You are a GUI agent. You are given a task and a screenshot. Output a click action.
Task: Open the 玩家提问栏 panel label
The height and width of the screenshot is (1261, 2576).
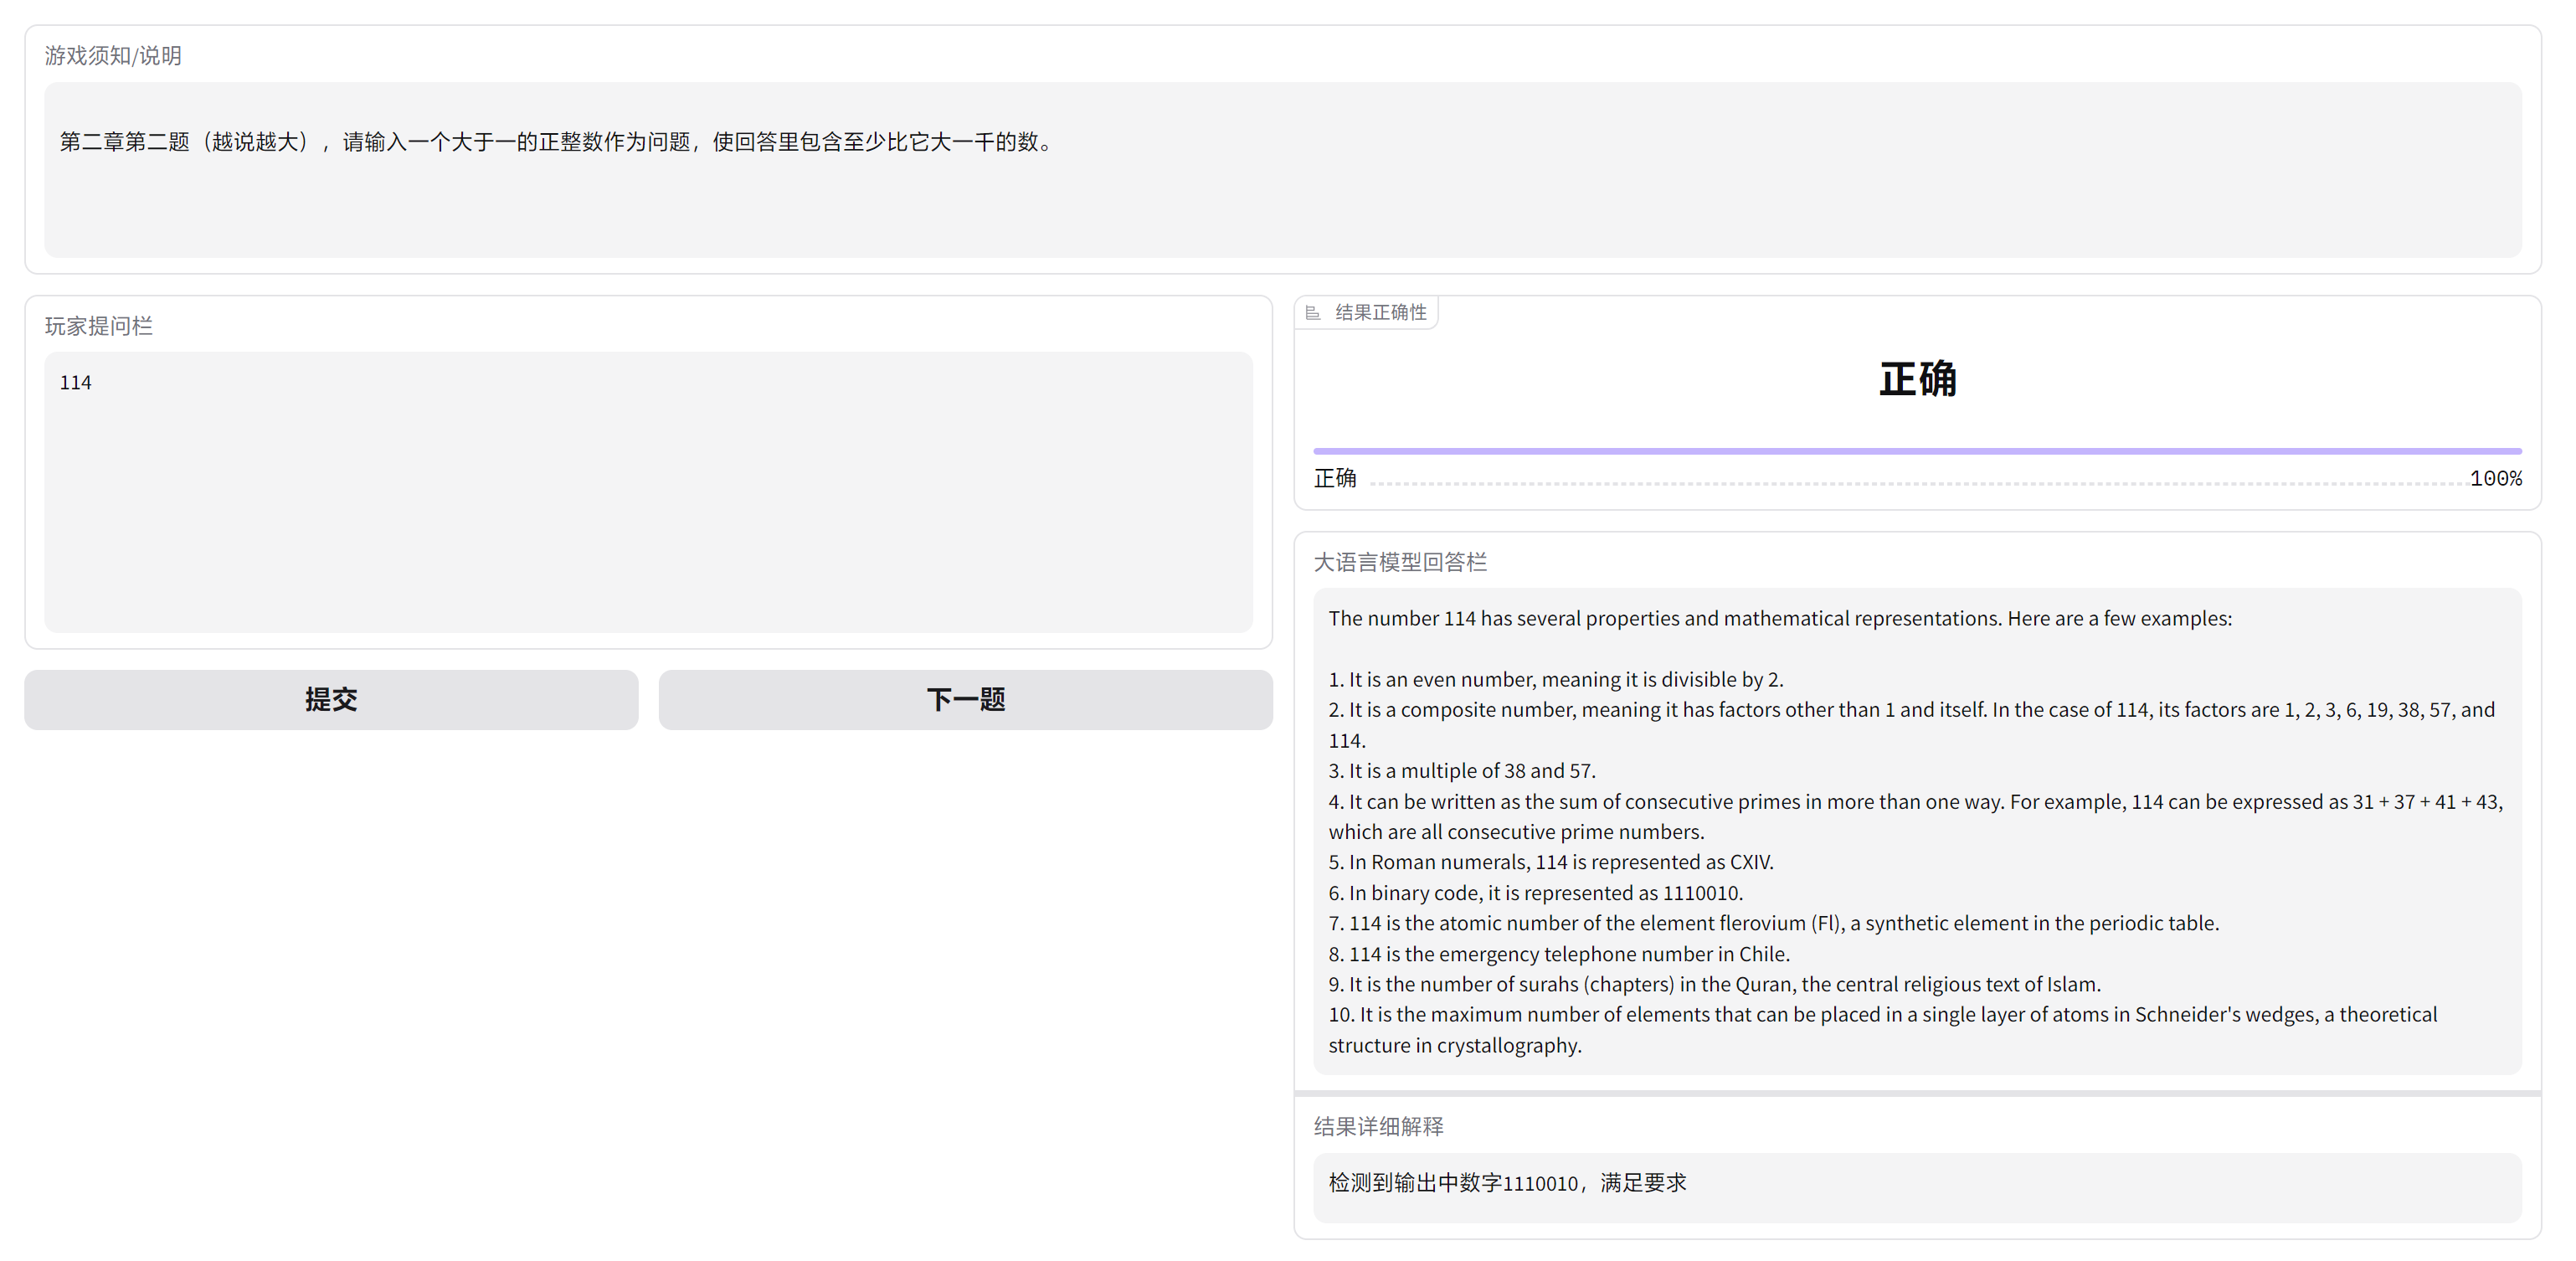pyautogui.click(x=98, y=325)
